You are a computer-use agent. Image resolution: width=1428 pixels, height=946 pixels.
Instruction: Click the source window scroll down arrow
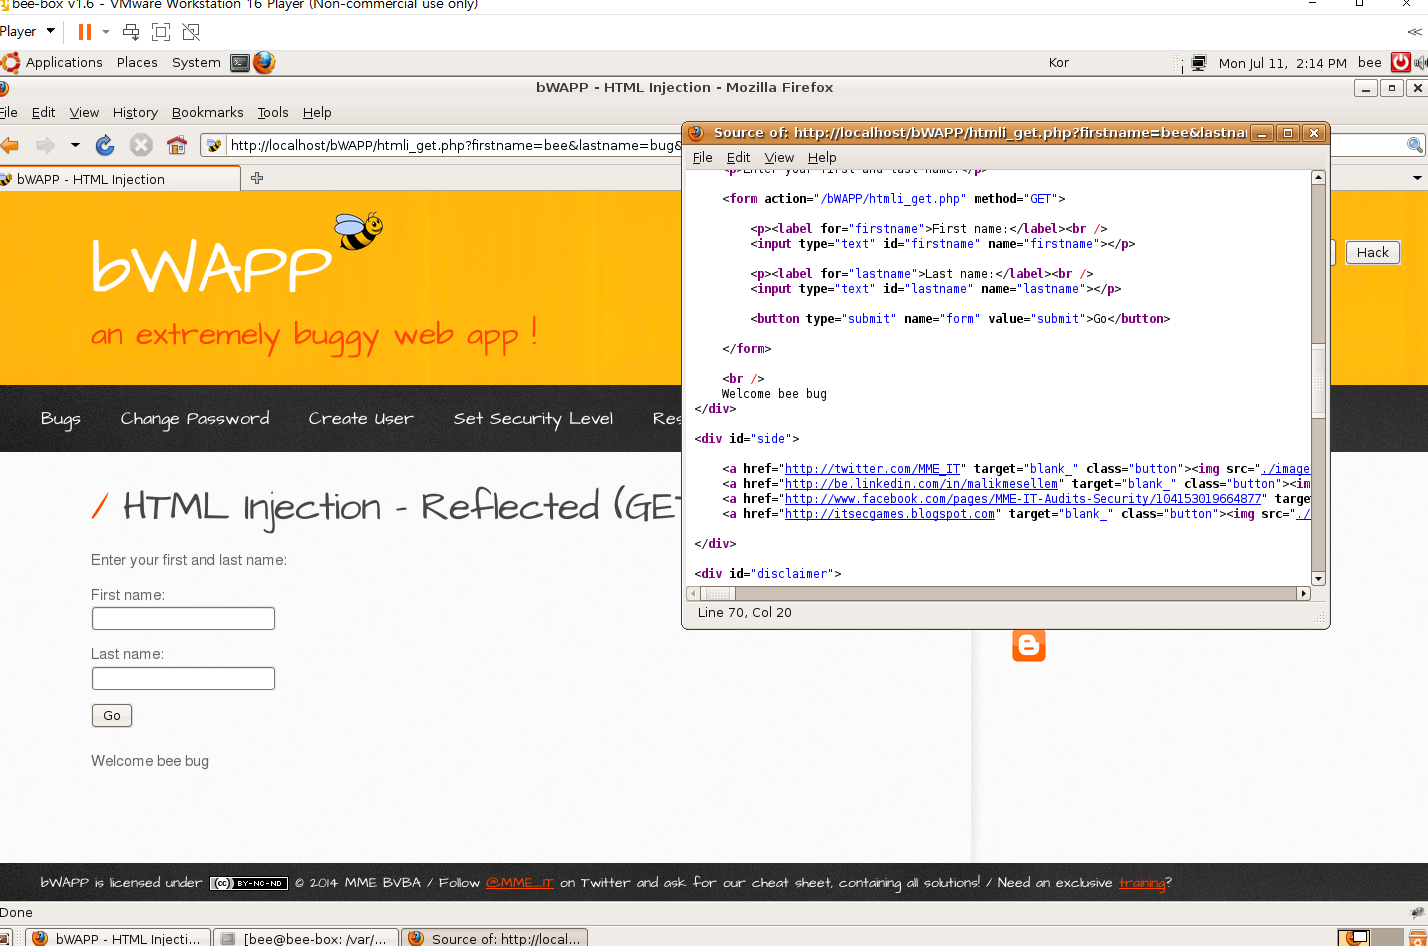[1318, 578]
